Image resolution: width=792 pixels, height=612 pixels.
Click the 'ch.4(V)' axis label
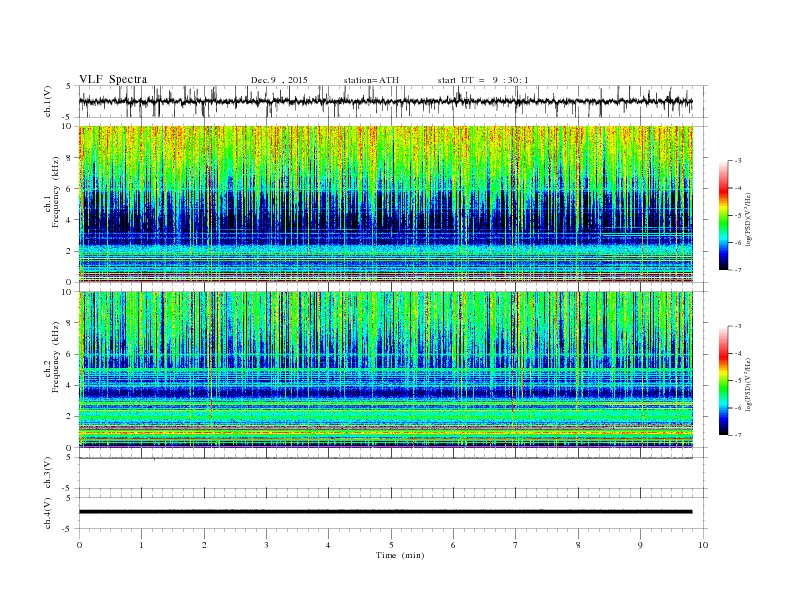tap(48, 513)
